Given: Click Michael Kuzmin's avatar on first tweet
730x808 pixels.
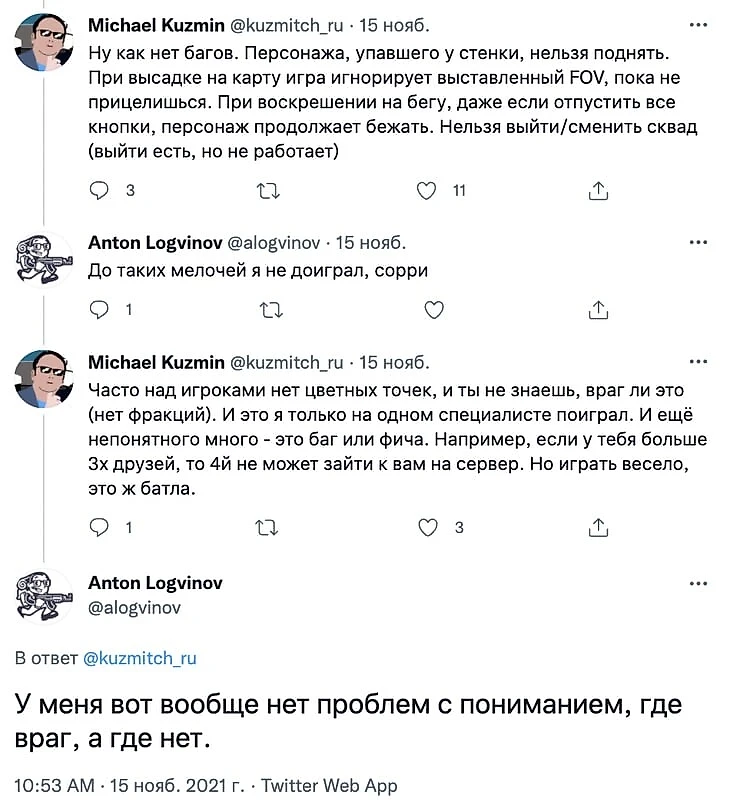Looking at the screenshot, I should pyautogui.click(x=43, y=42).
